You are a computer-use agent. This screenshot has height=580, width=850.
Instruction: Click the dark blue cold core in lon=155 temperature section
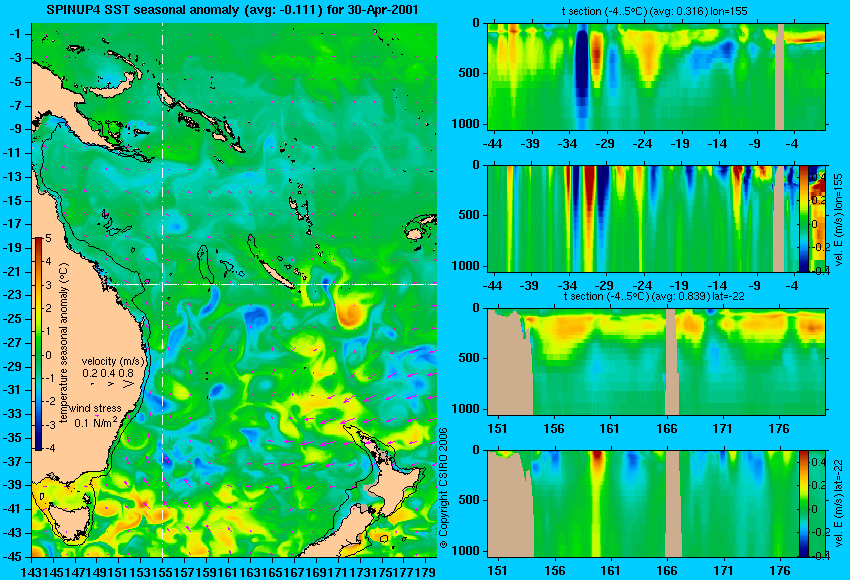[x=581, y=65]
